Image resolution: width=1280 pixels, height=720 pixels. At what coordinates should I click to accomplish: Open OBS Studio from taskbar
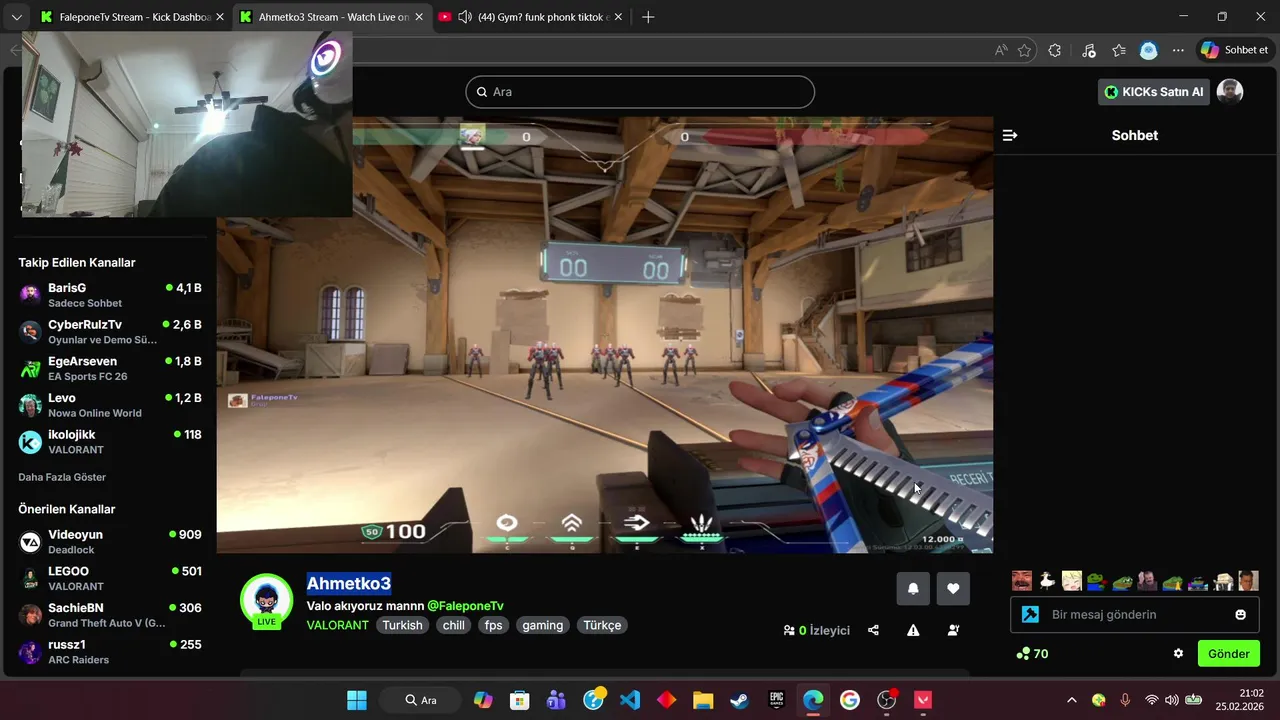click(x=886, y=700)
